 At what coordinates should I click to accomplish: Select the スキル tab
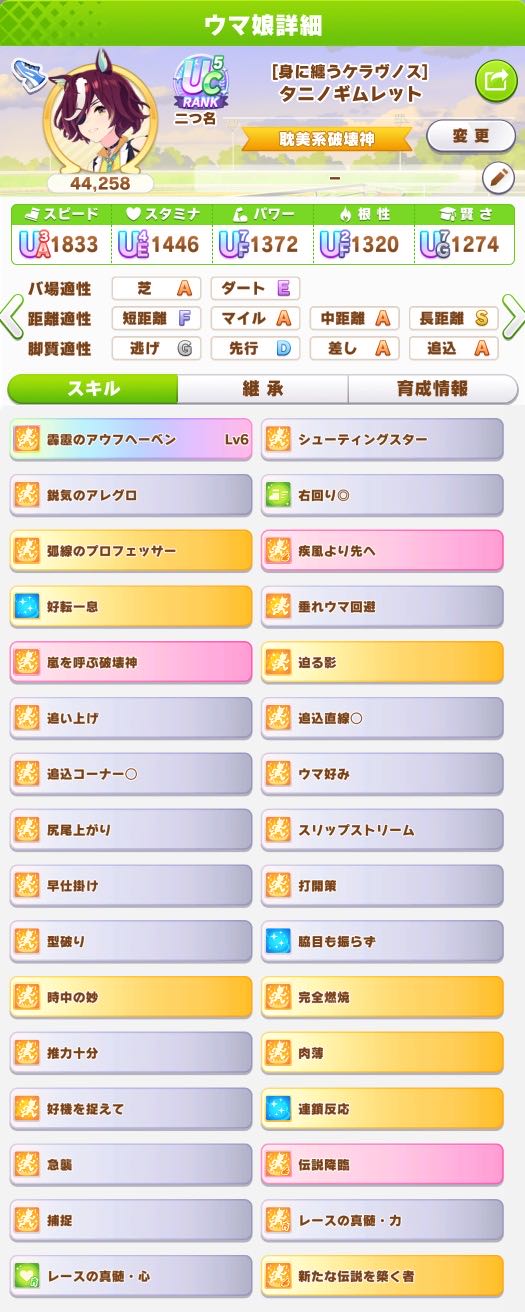[93, 389]
